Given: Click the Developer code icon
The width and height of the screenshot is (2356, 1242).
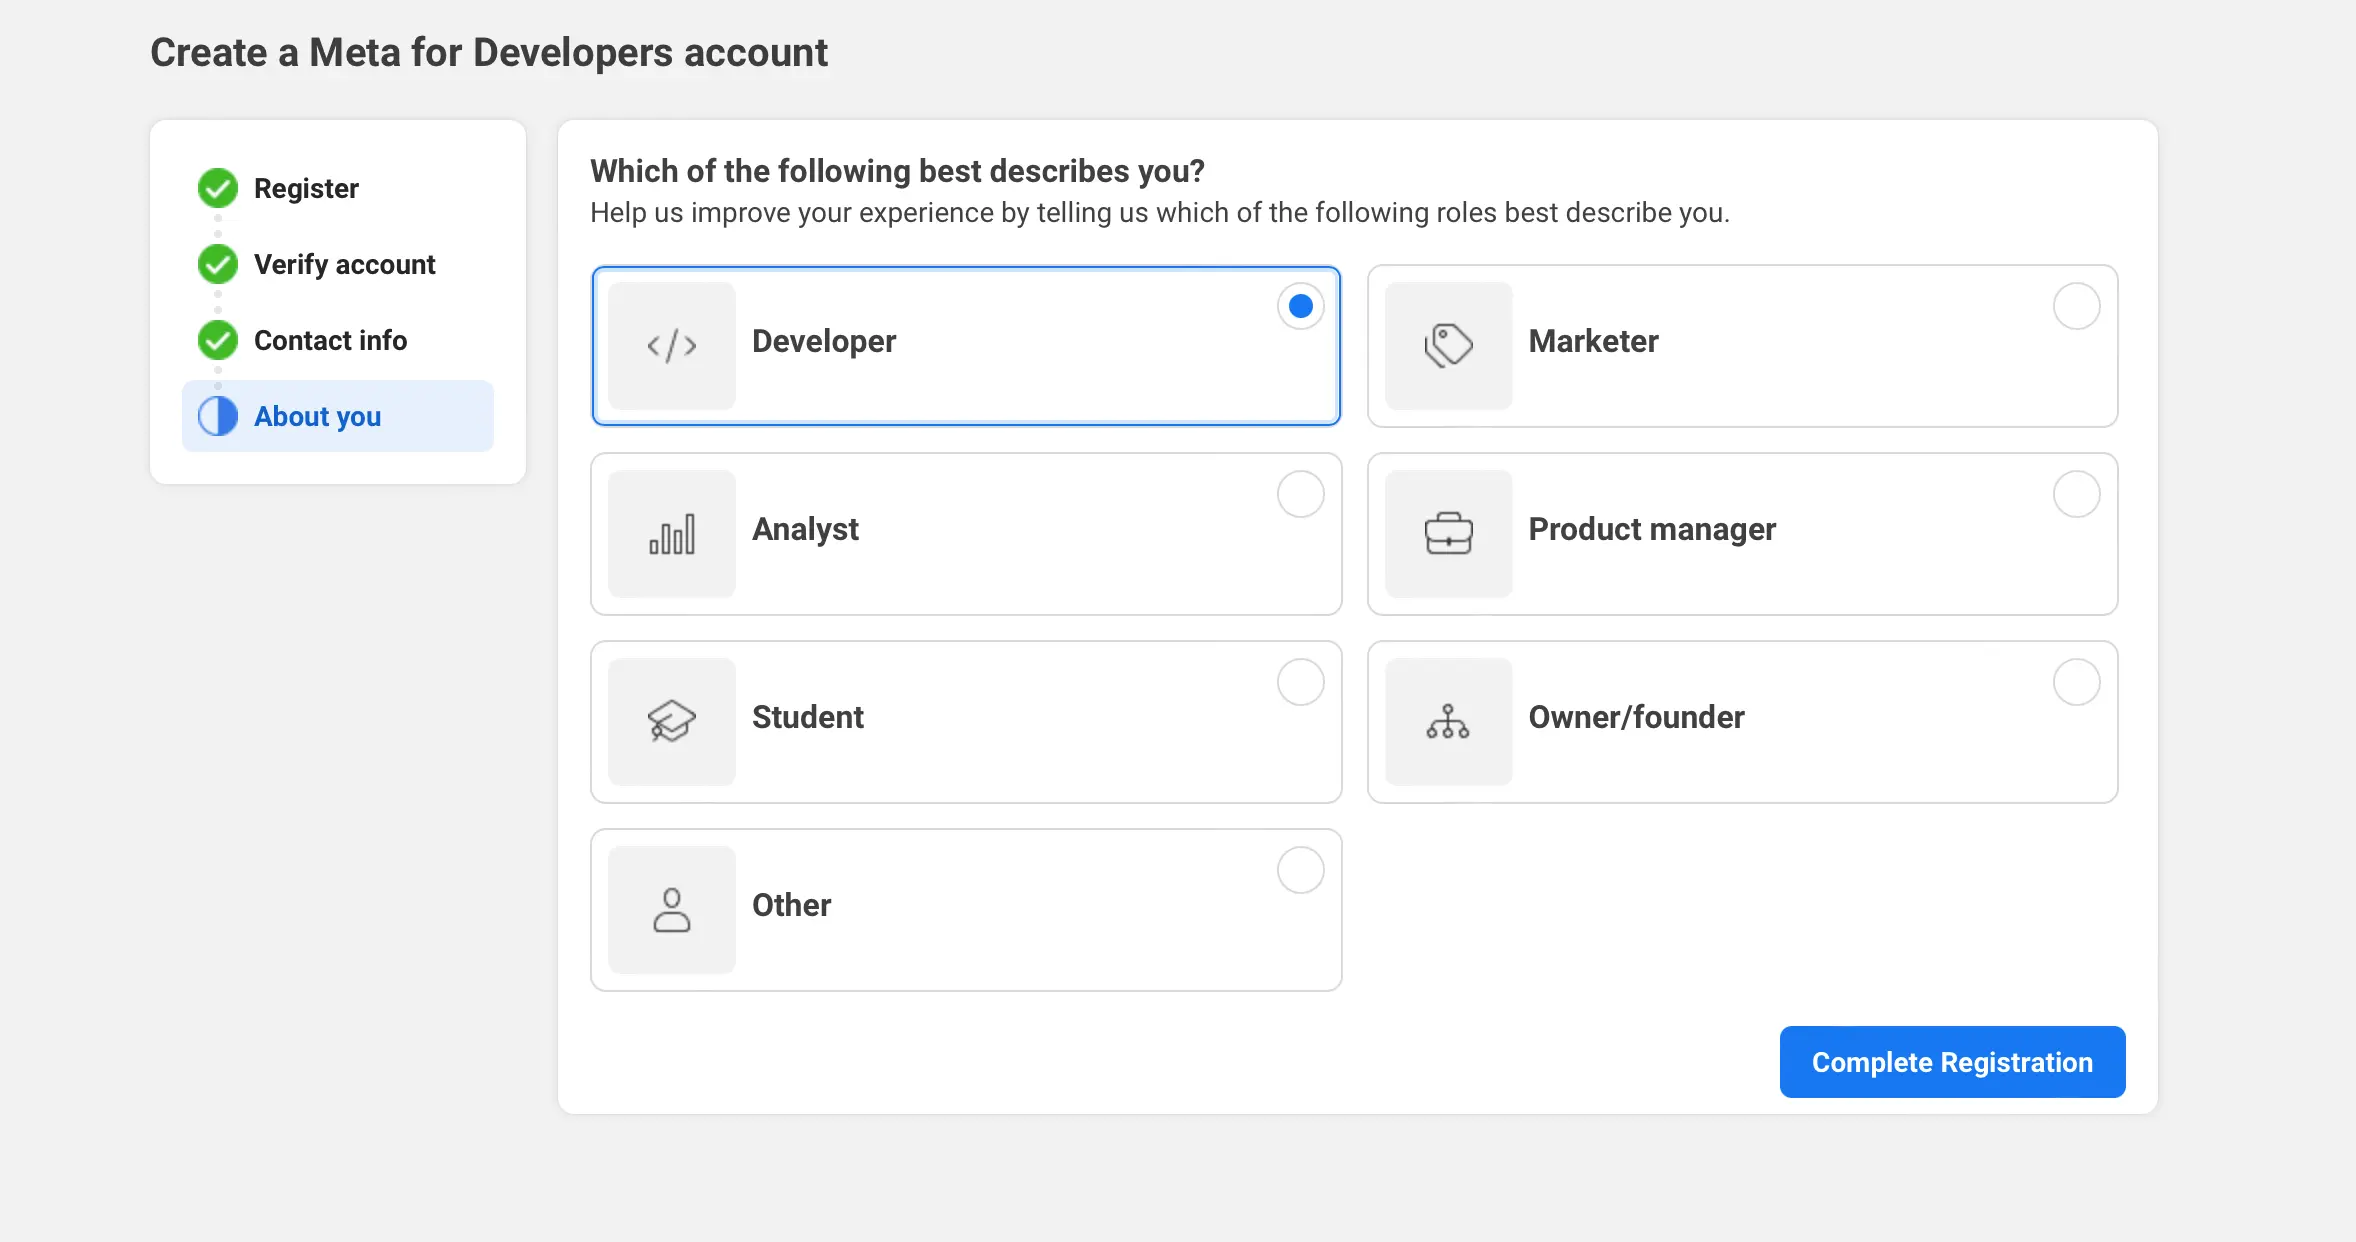Looking at the screenshot, I should click(670, 346).
